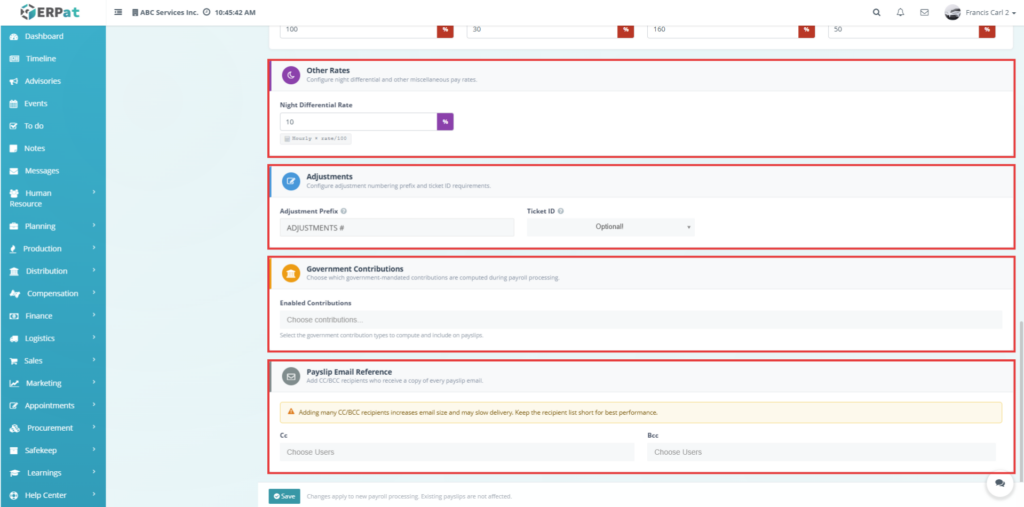1024x507 pixels.
Task: Expand the Human Resource sidebar menu
Action: pos(53,199)
